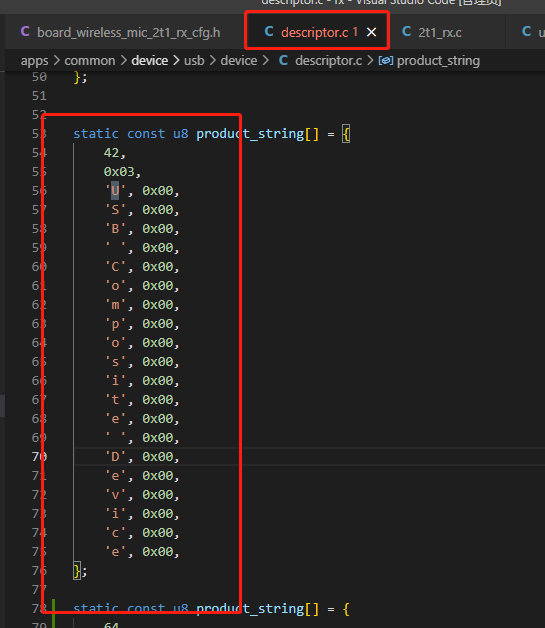The height and width of the screenshot is (628, 545).
Task: Close the descriptor.c tab
Action: (x=372, y=32)
